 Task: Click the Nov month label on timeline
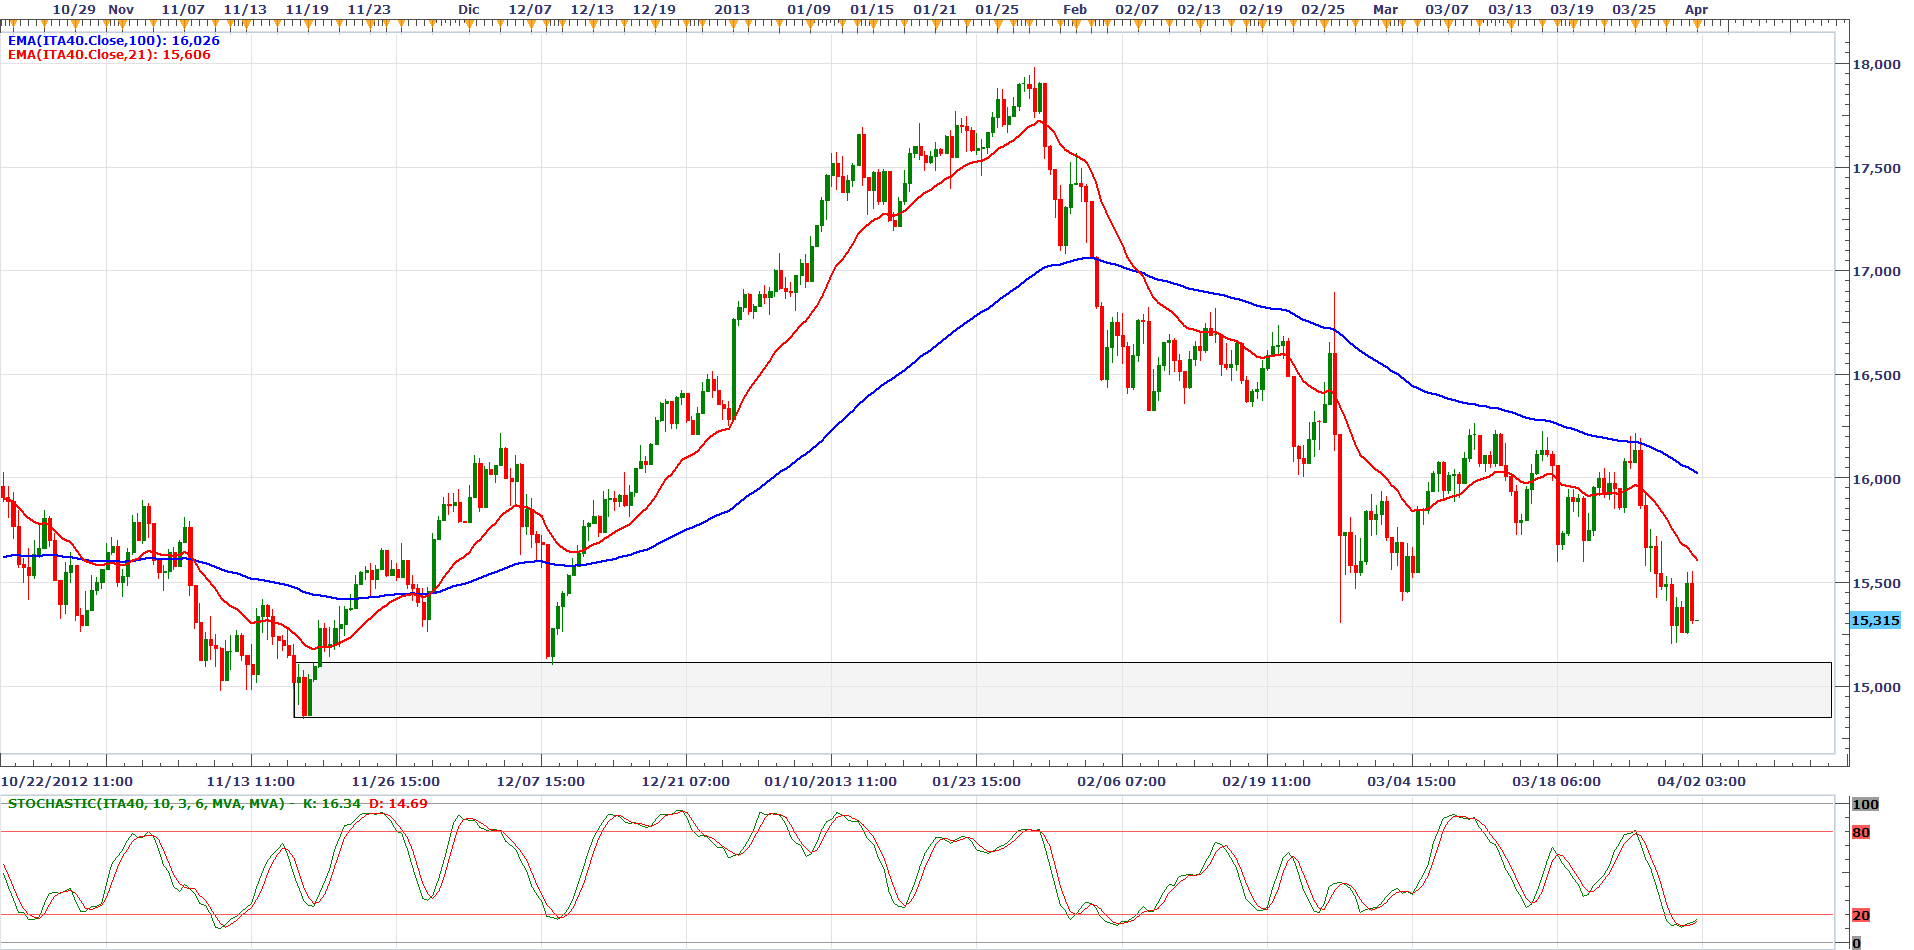(121, 9)
